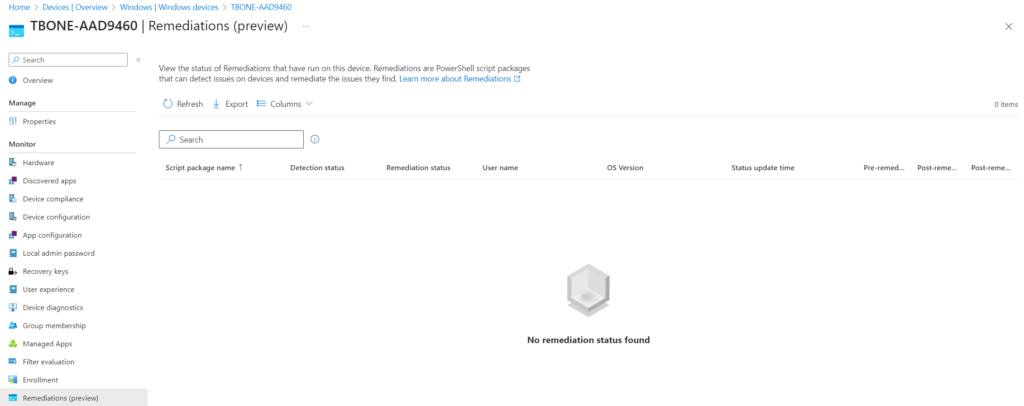Open Managed Apps page
1024x406 pixels.
click(48, 343)
